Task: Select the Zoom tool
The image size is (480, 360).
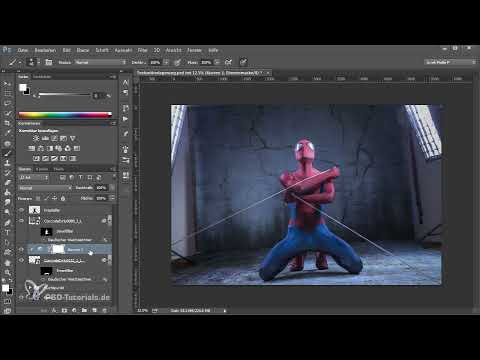Action: (x=7, y=272)
